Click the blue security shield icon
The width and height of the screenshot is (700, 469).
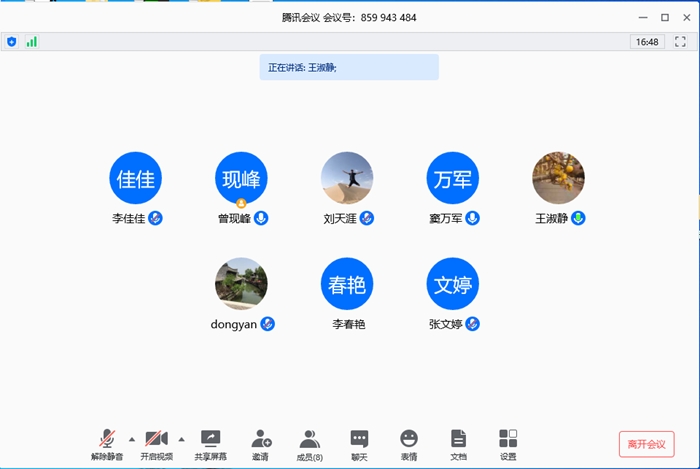point(12,42)
